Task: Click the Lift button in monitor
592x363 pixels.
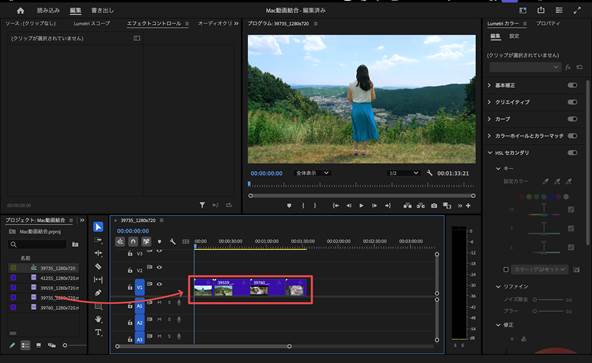Action: [407, 205]
